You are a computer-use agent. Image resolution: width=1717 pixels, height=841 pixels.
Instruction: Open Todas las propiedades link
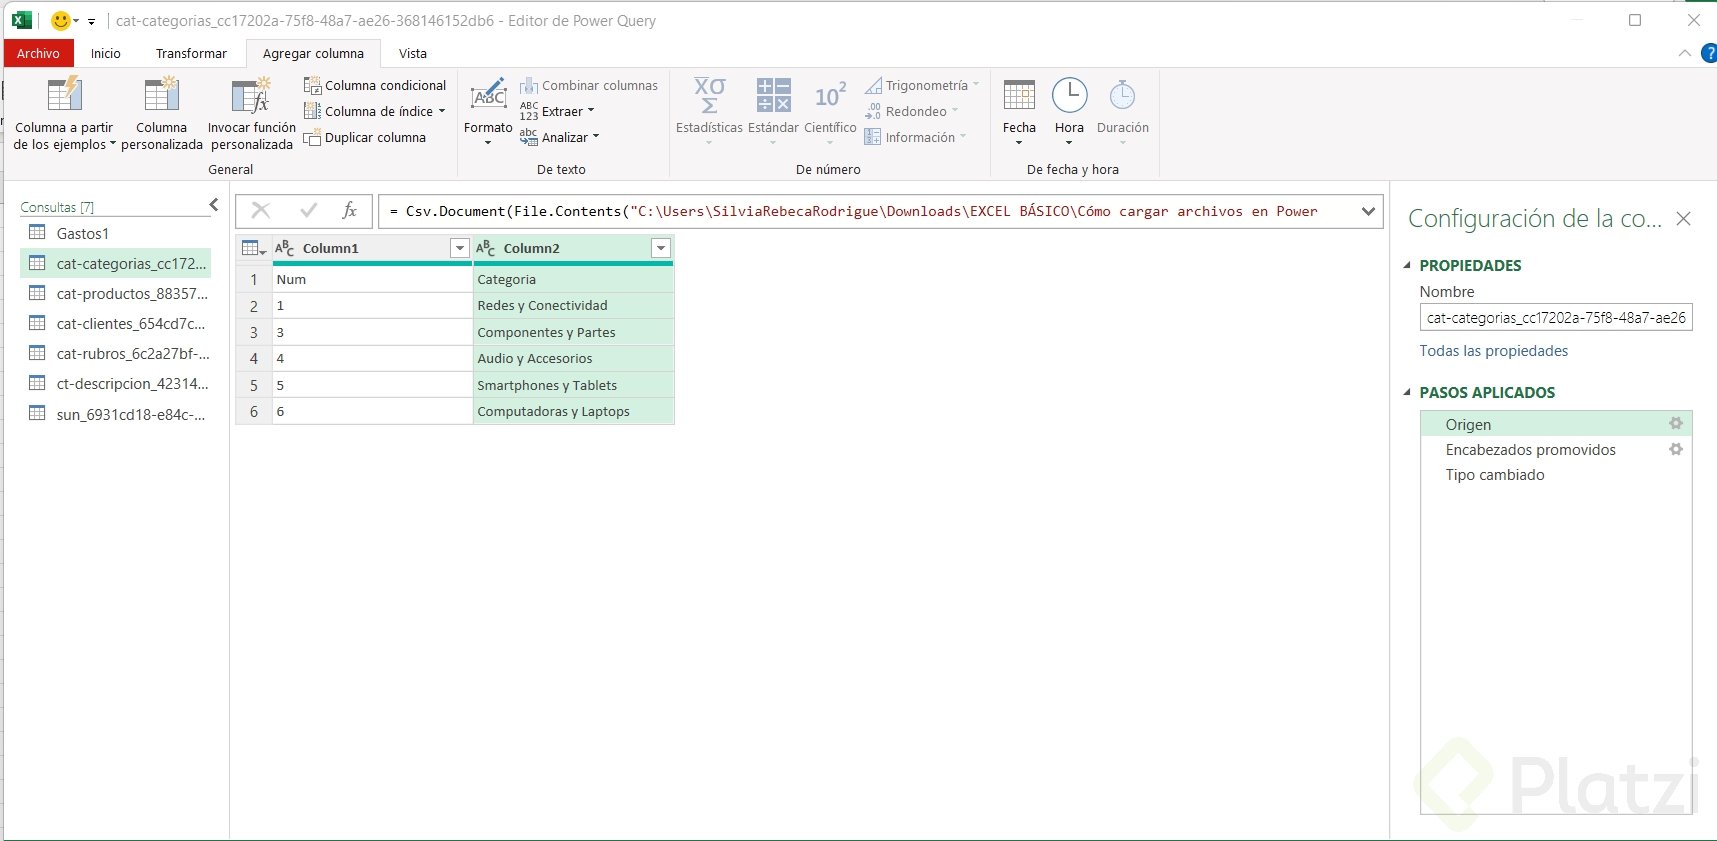1494,350
